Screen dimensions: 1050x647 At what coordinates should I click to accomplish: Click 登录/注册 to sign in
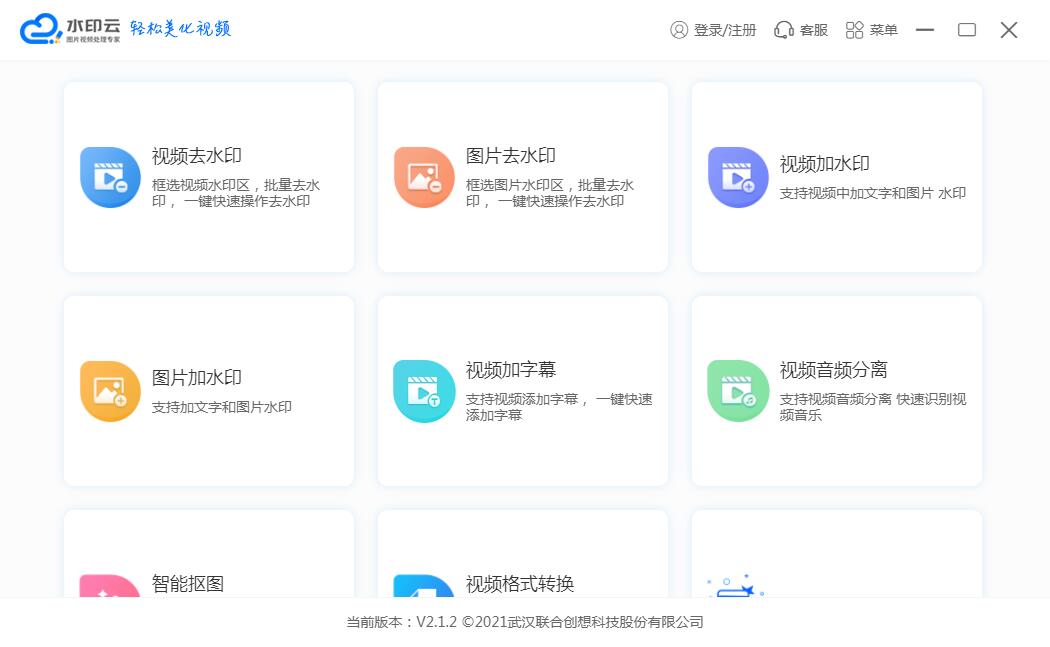click(724, 29)
